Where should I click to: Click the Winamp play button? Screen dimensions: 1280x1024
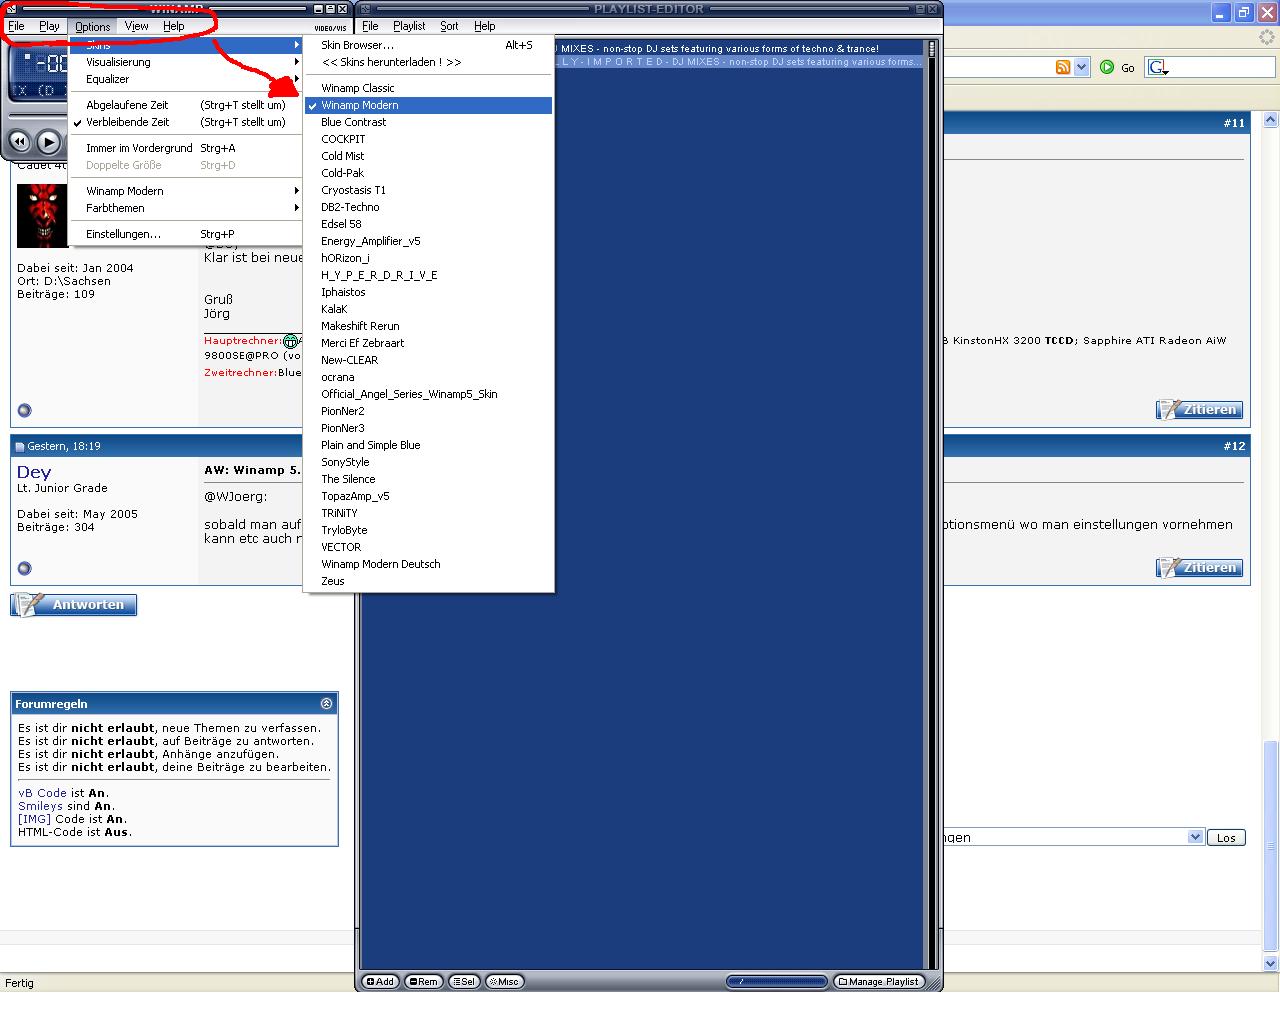coord(49,142)
